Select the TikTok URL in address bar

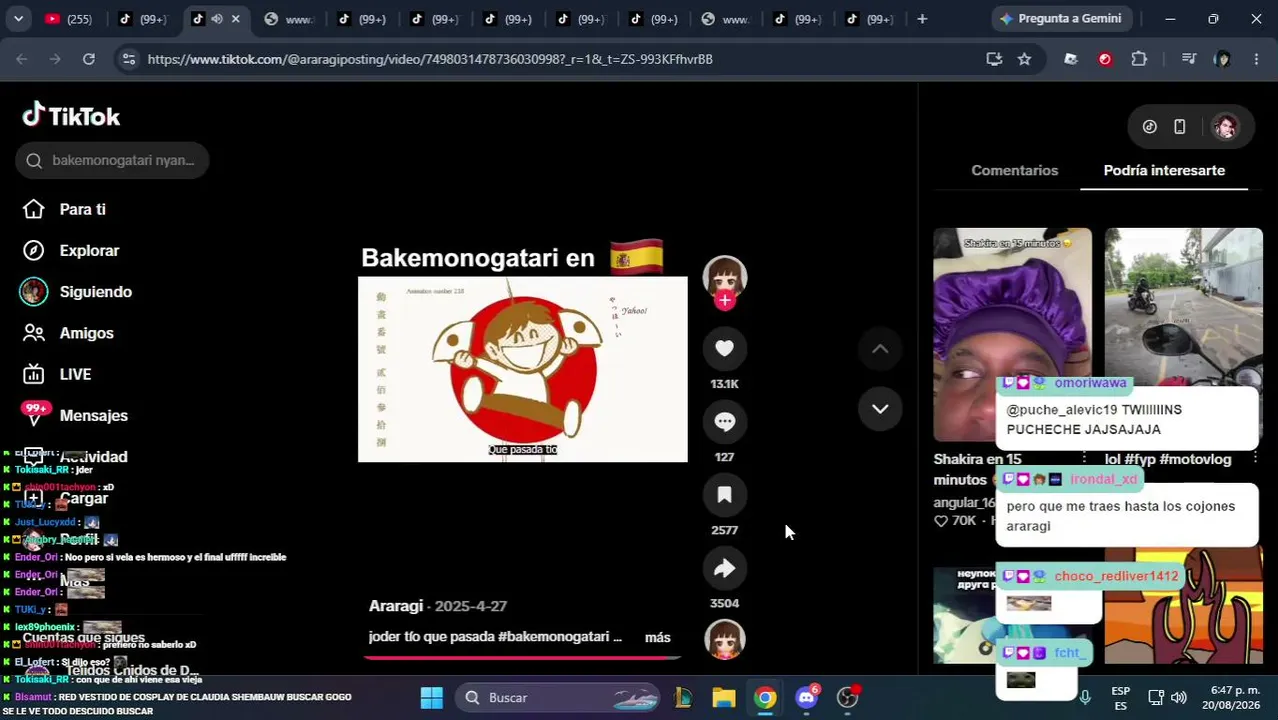[430, 59]
